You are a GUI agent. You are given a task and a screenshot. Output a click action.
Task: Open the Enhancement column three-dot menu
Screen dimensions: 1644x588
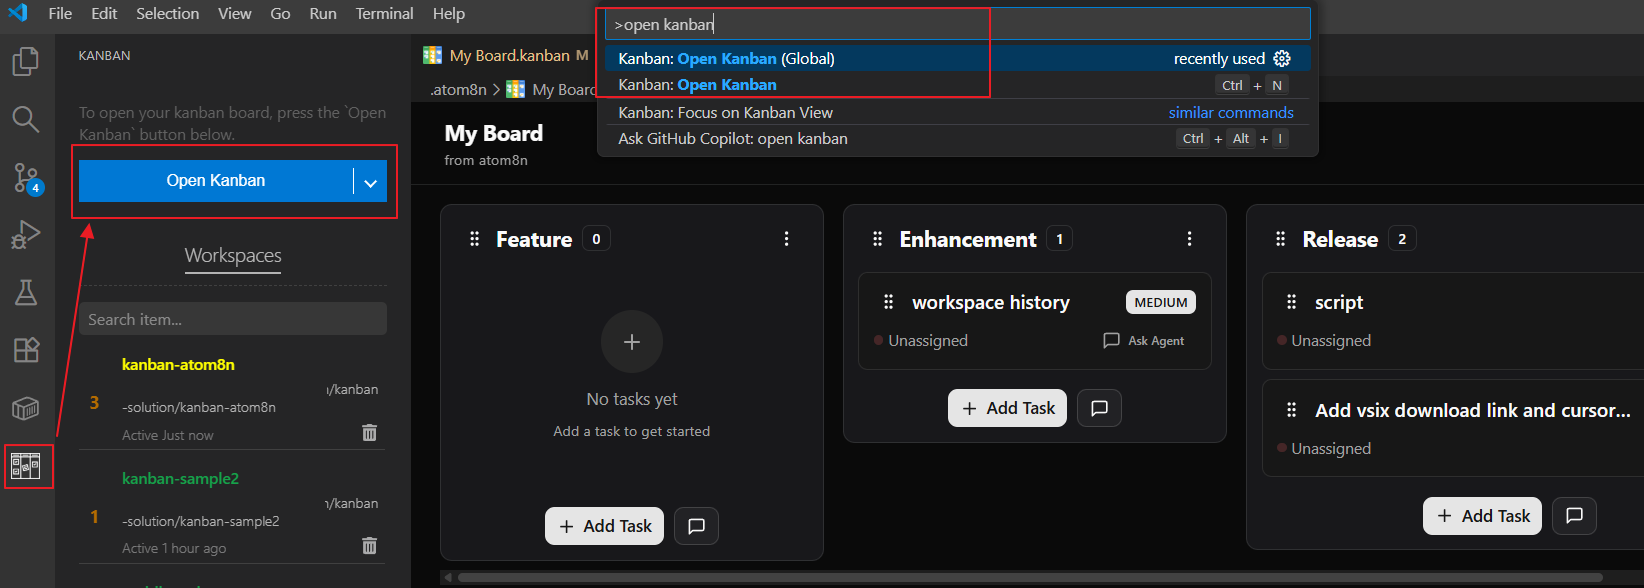(1190, 239)
